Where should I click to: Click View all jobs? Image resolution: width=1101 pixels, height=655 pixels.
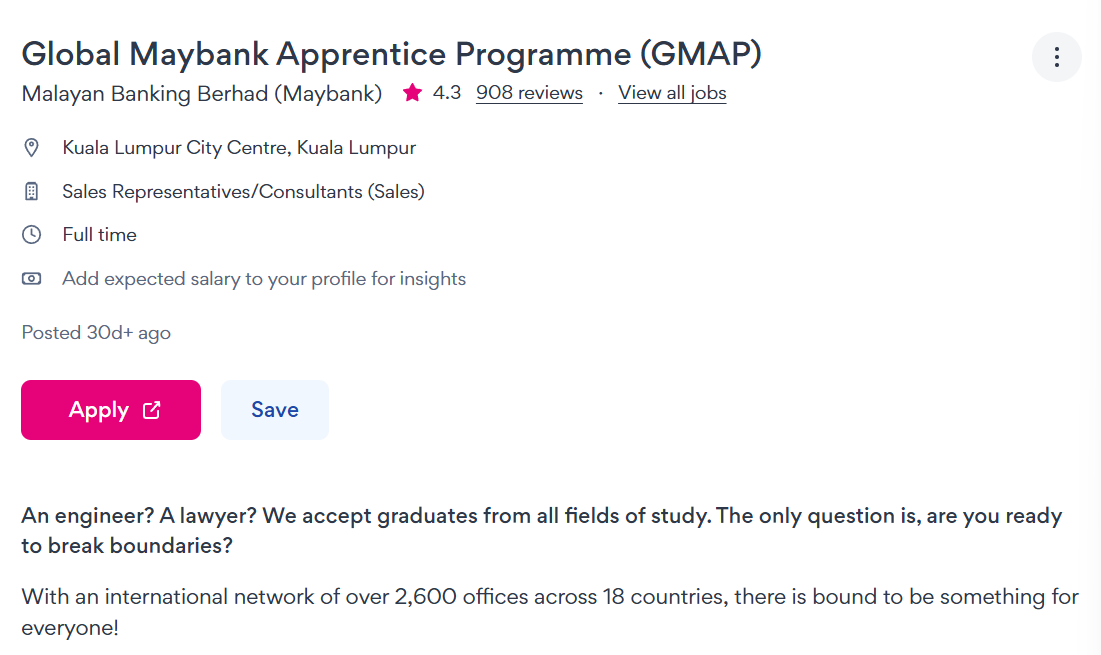pos(671,92)
